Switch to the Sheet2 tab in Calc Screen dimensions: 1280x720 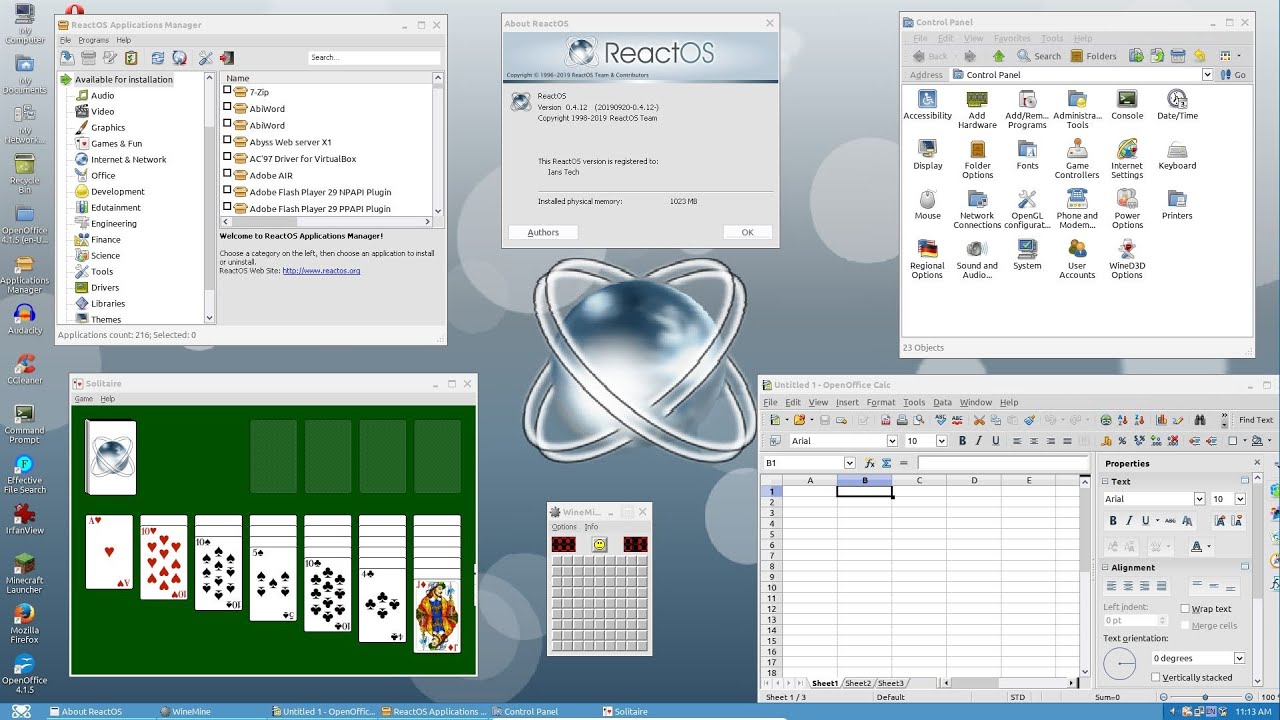[x=858, y=683]
